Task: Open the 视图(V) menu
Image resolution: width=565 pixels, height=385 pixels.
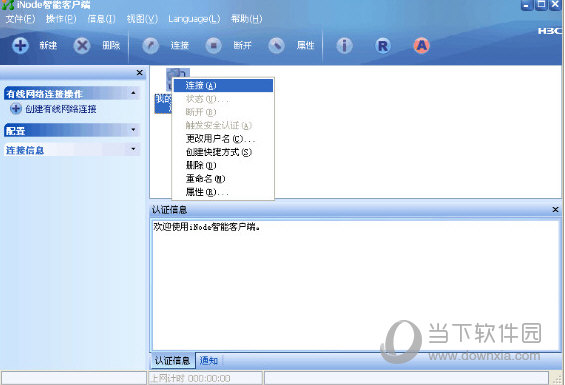Action: pyautogui.click(x=142, y=19)
